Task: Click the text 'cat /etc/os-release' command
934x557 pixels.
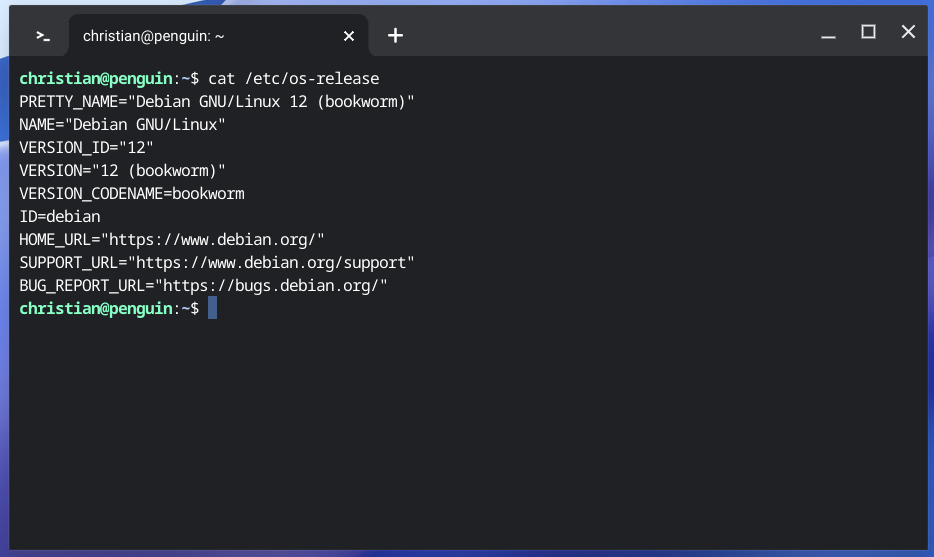Action: click(x=294, y=79)
